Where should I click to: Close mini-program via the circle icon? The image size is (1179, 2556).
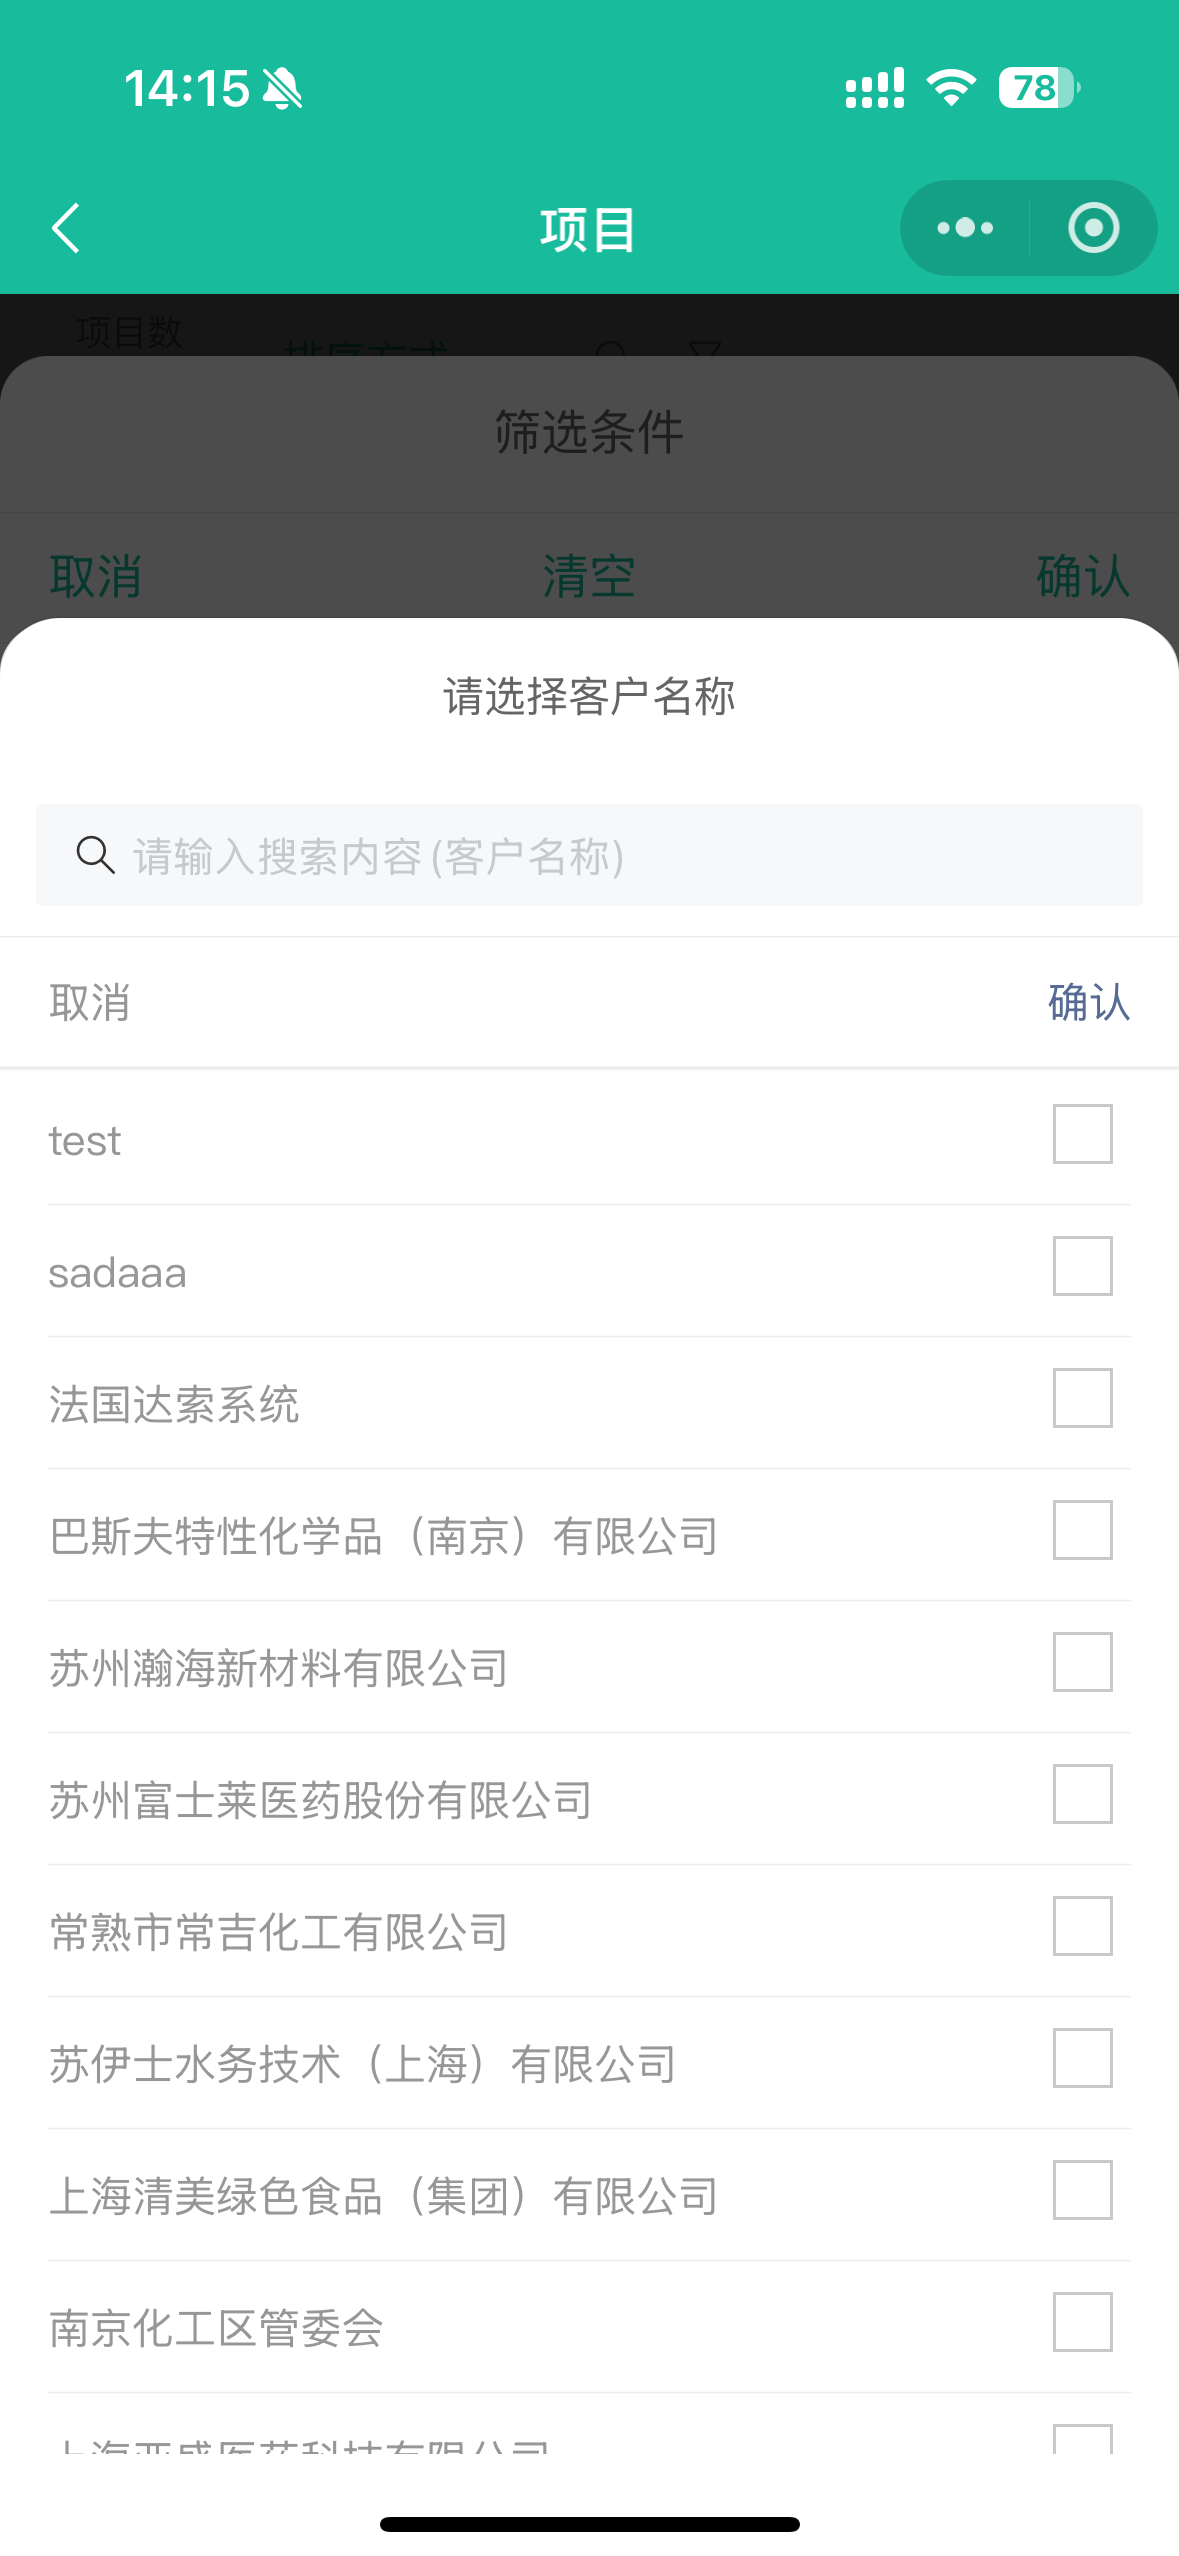[1093, 229]
